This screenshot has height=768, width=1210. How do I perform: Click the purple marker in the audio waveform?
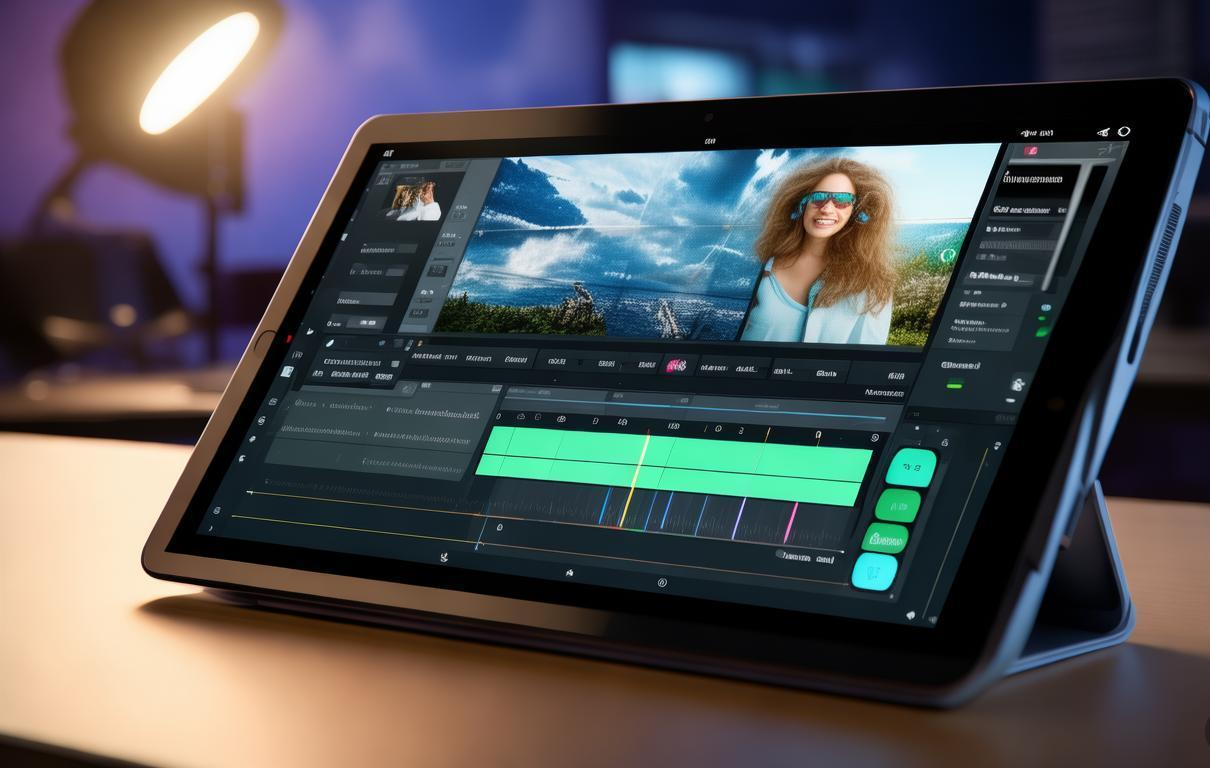[x=739, y=518]
